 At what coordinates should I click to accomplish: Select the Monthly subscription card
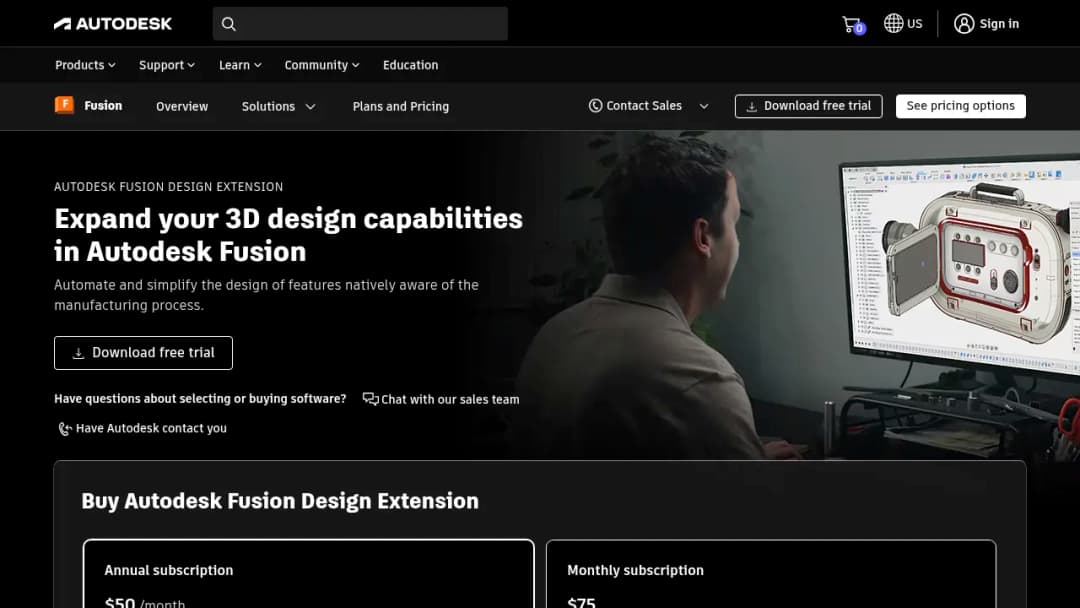coord(771,574)
